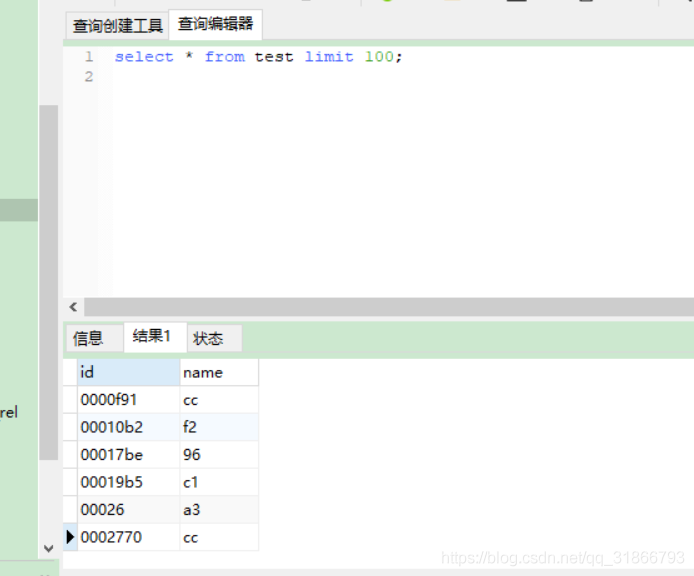694x576 pixels.
Task: Select the cell 0002770
Action: tap(128, 537)
